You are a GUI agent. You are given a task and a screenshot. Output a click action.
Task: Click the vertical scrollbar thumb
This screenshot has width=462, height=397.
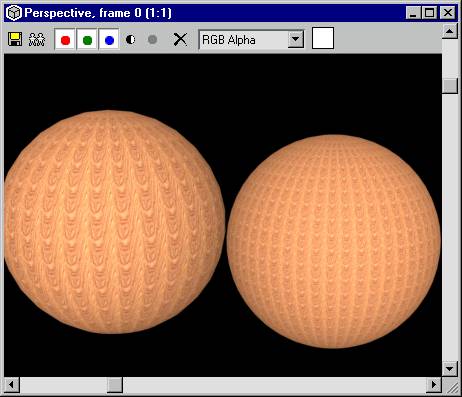click(450, 86)
